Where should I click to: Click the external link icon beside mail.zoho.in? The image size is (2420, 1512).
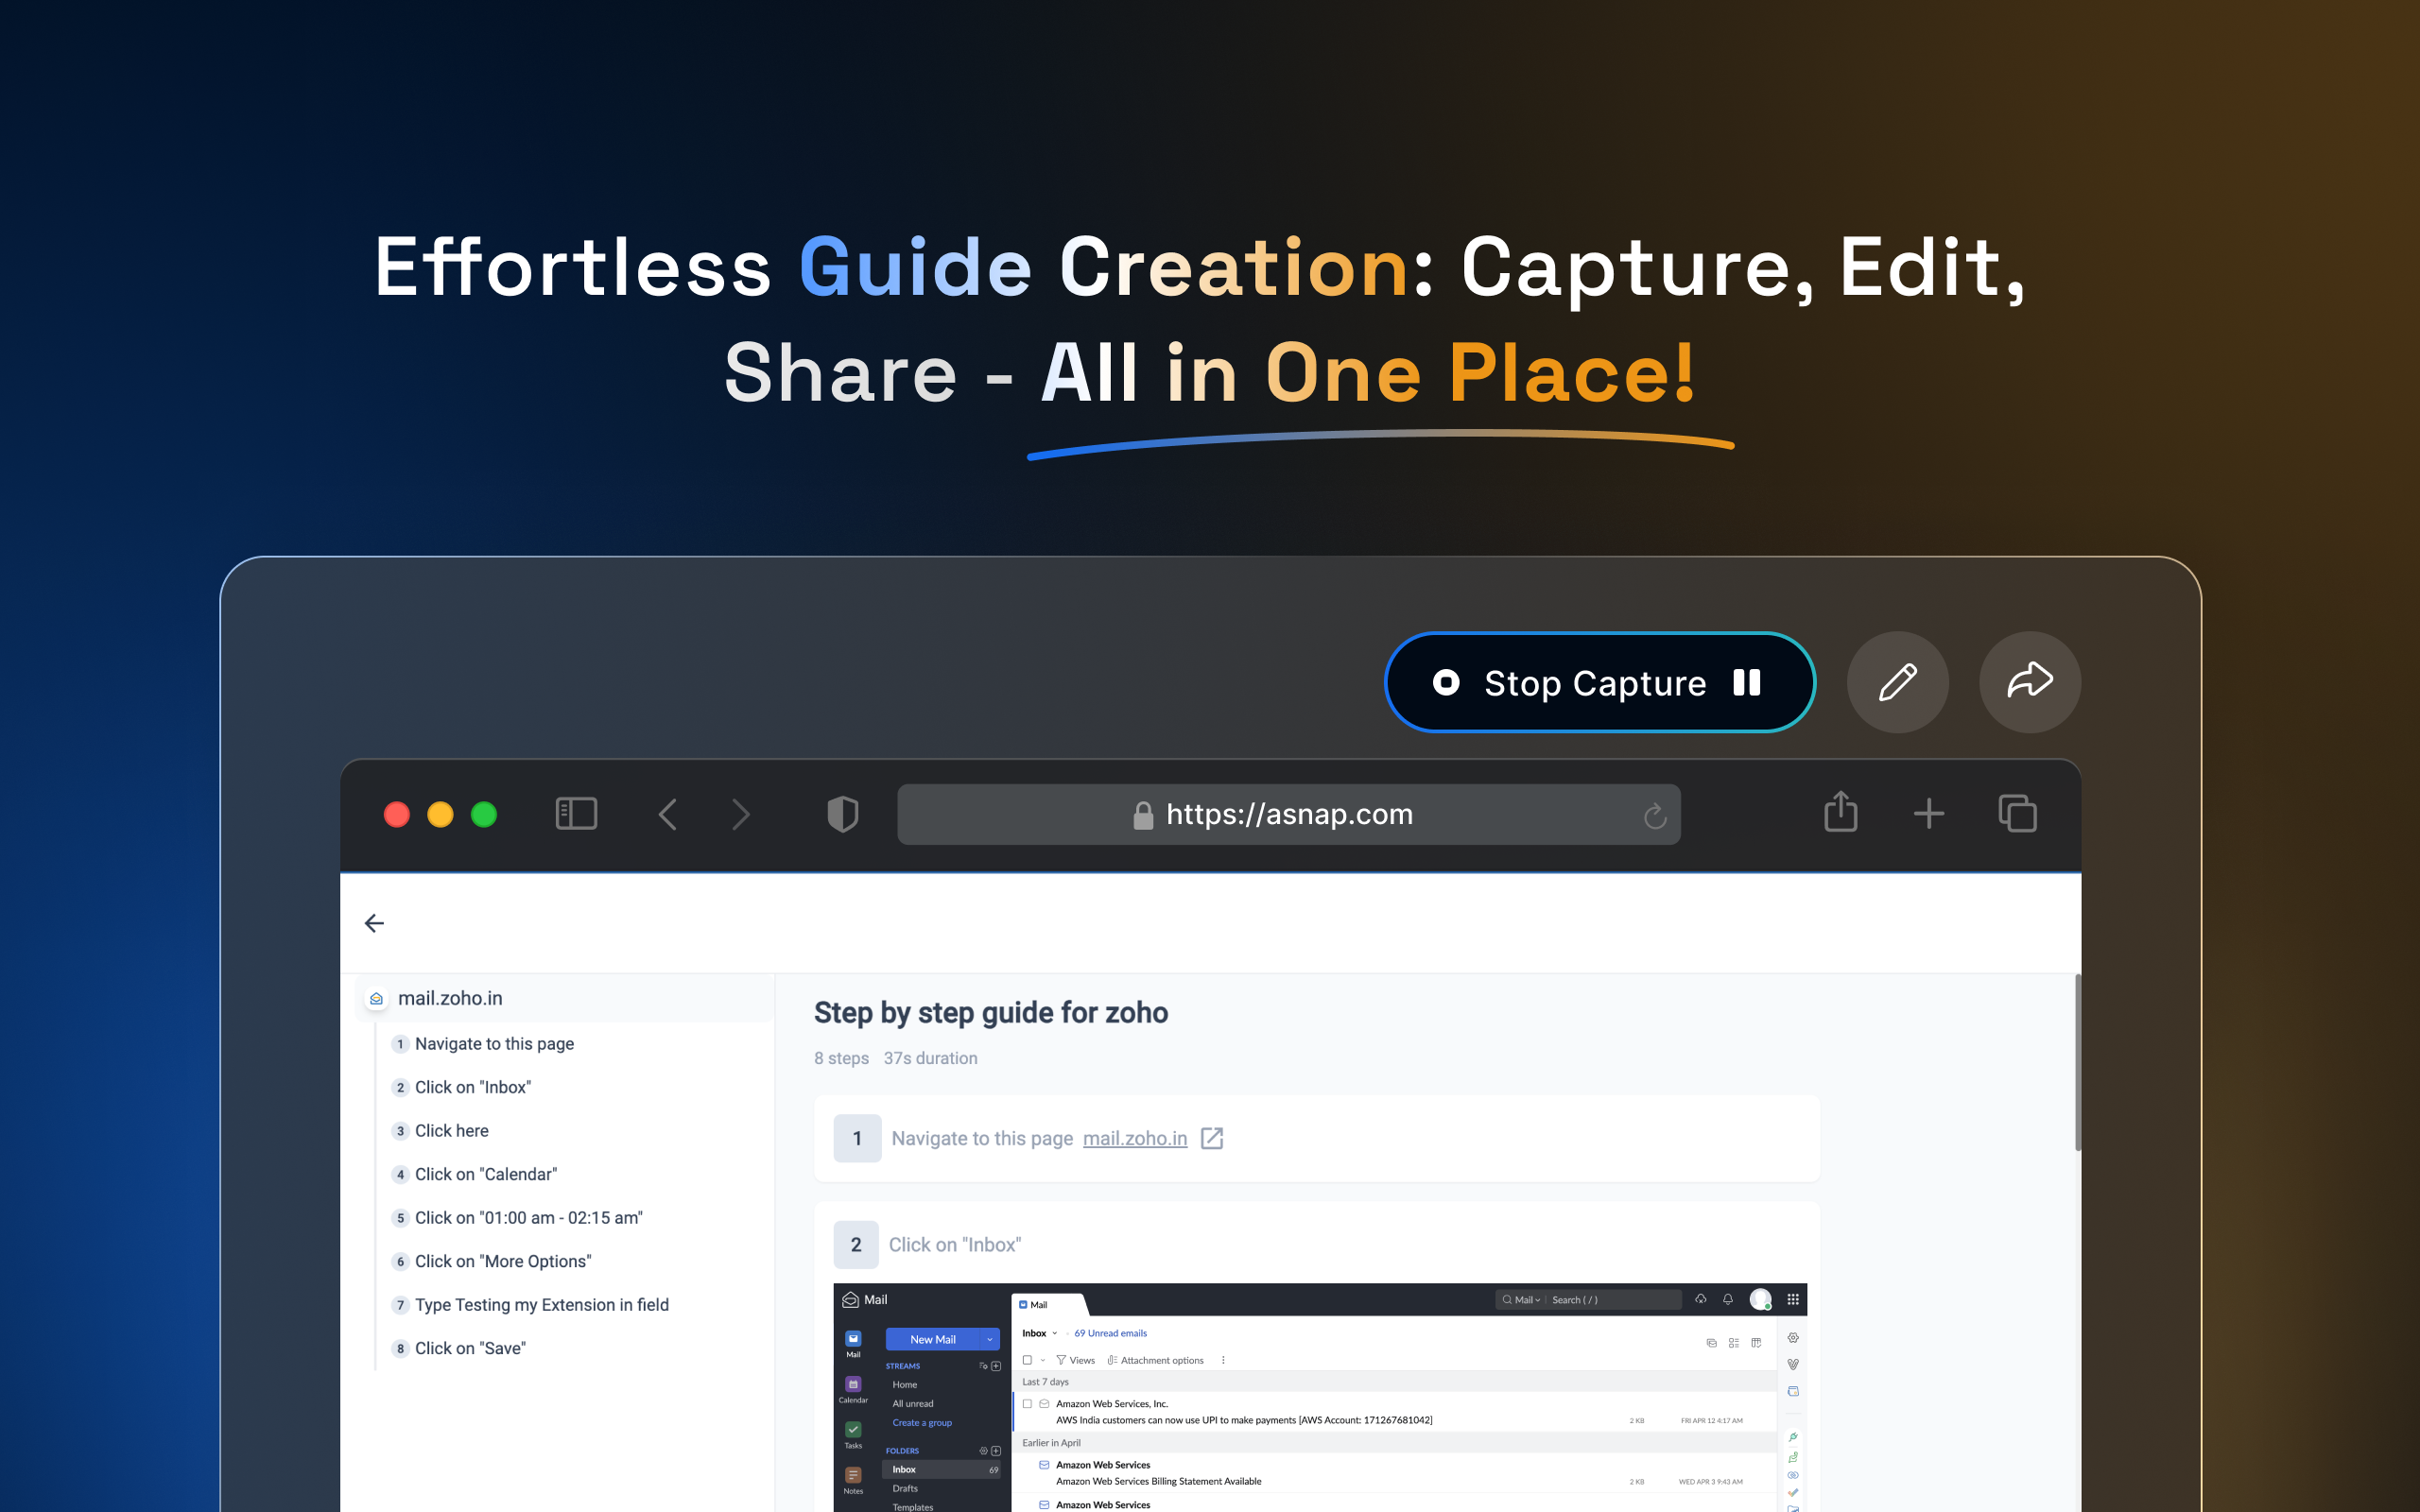pos(1212,1138)
